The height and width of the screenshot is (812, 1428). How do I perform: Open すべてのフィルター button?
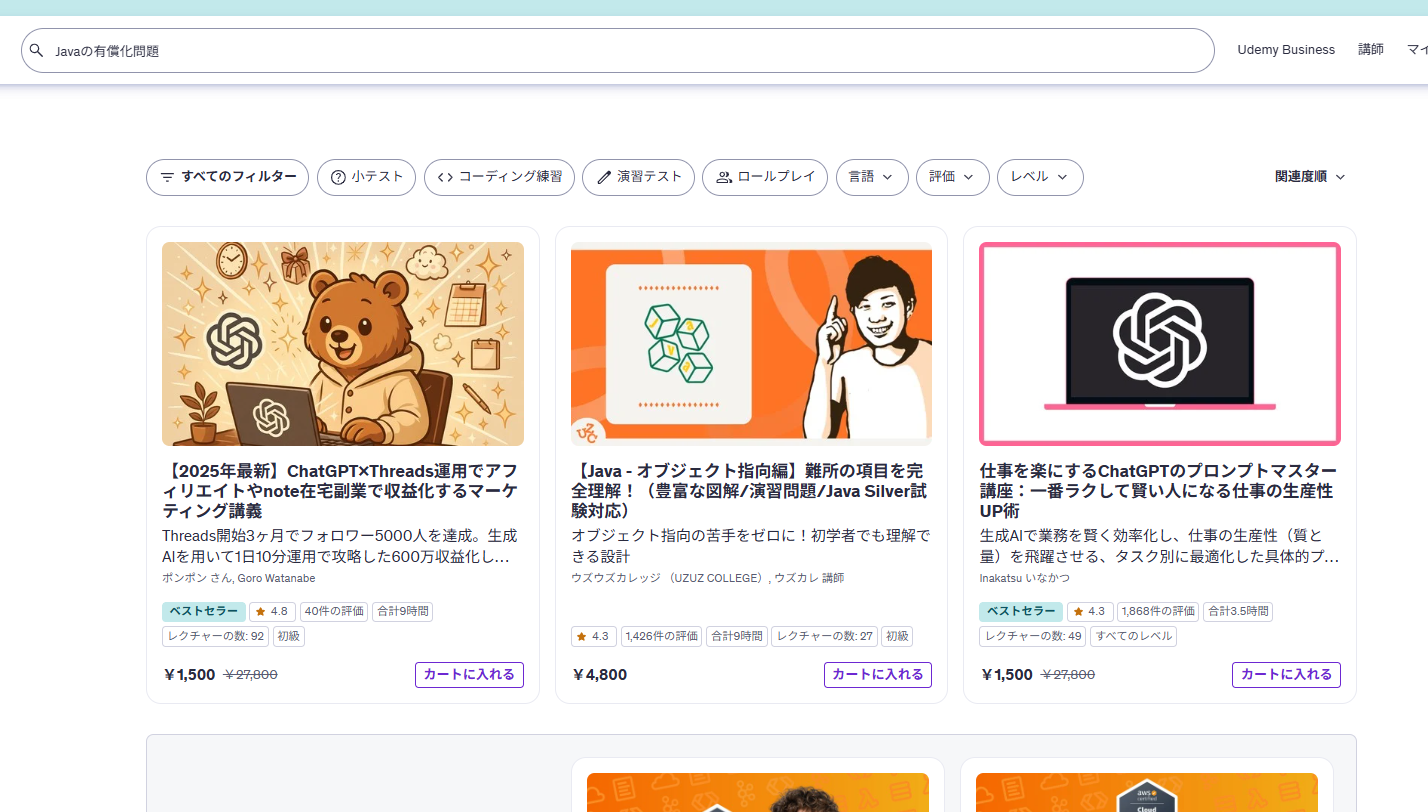(x=228, y=177)
